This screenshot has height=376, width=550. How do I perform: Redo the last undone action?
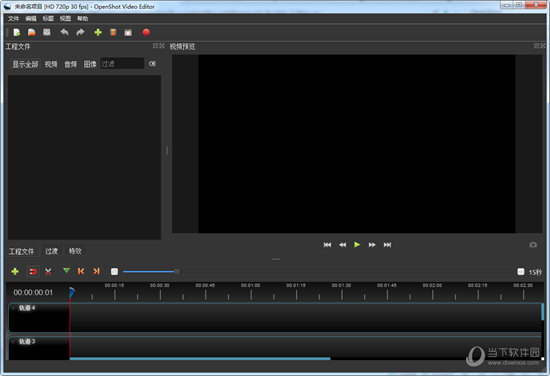(x=80, y=33)
